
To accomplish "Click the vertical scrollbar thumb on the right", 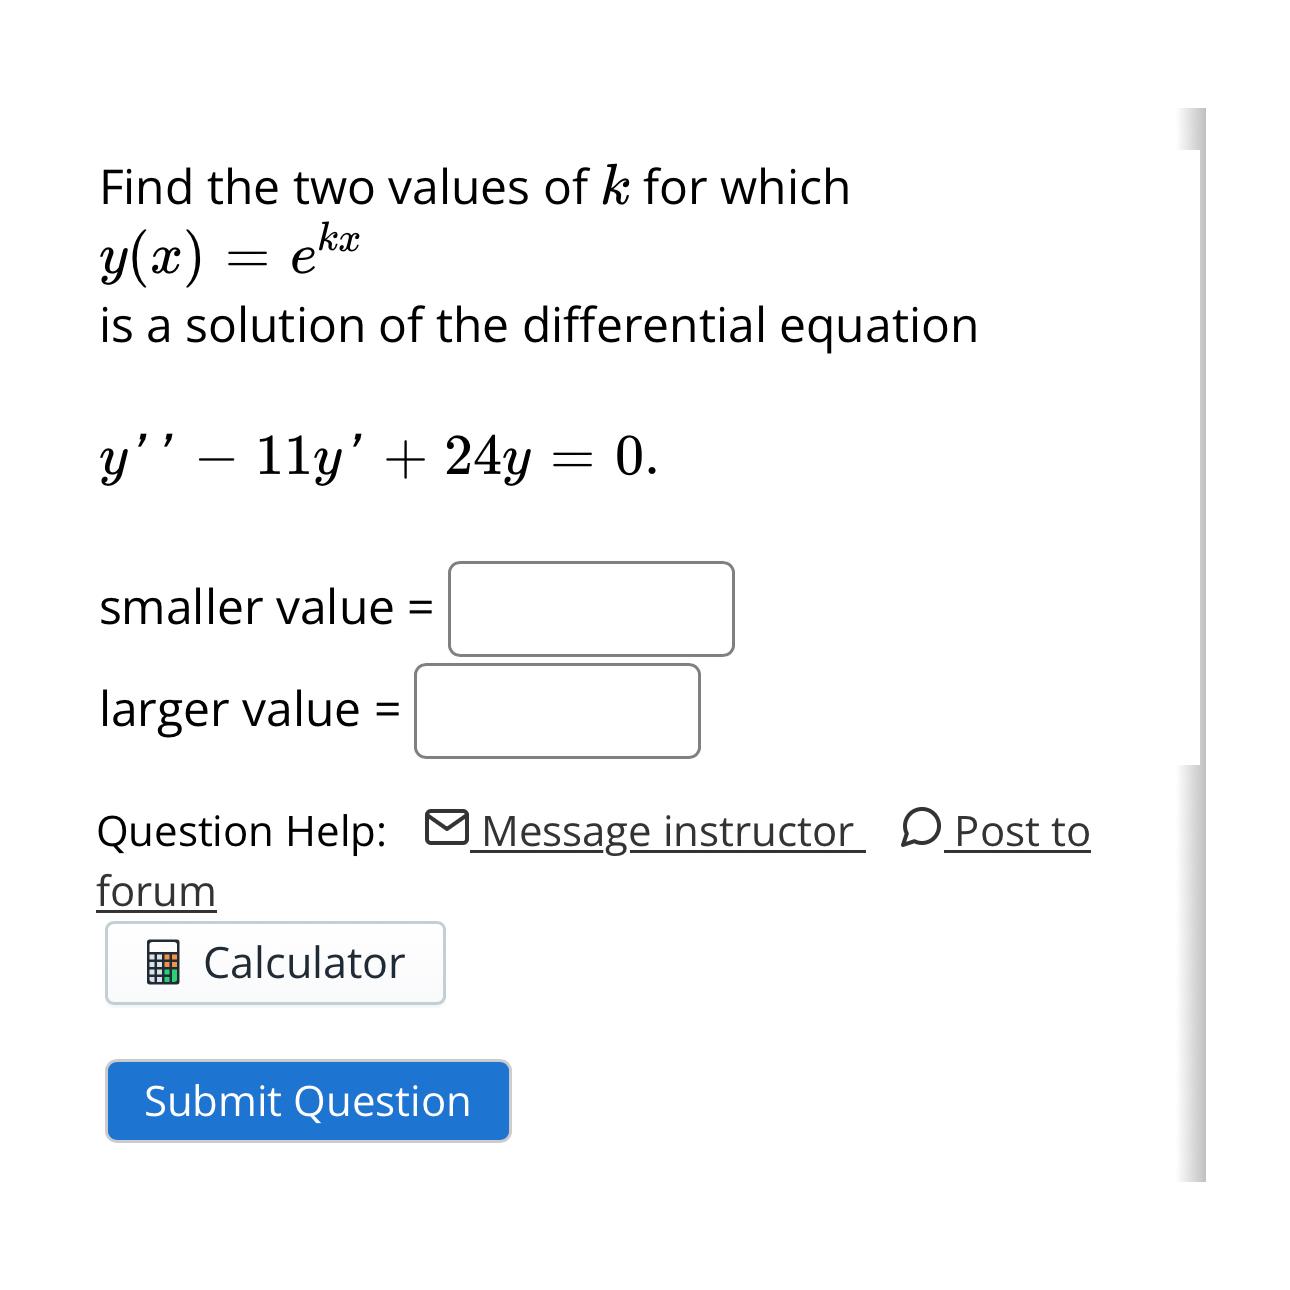I will (x=1200, y=457).
